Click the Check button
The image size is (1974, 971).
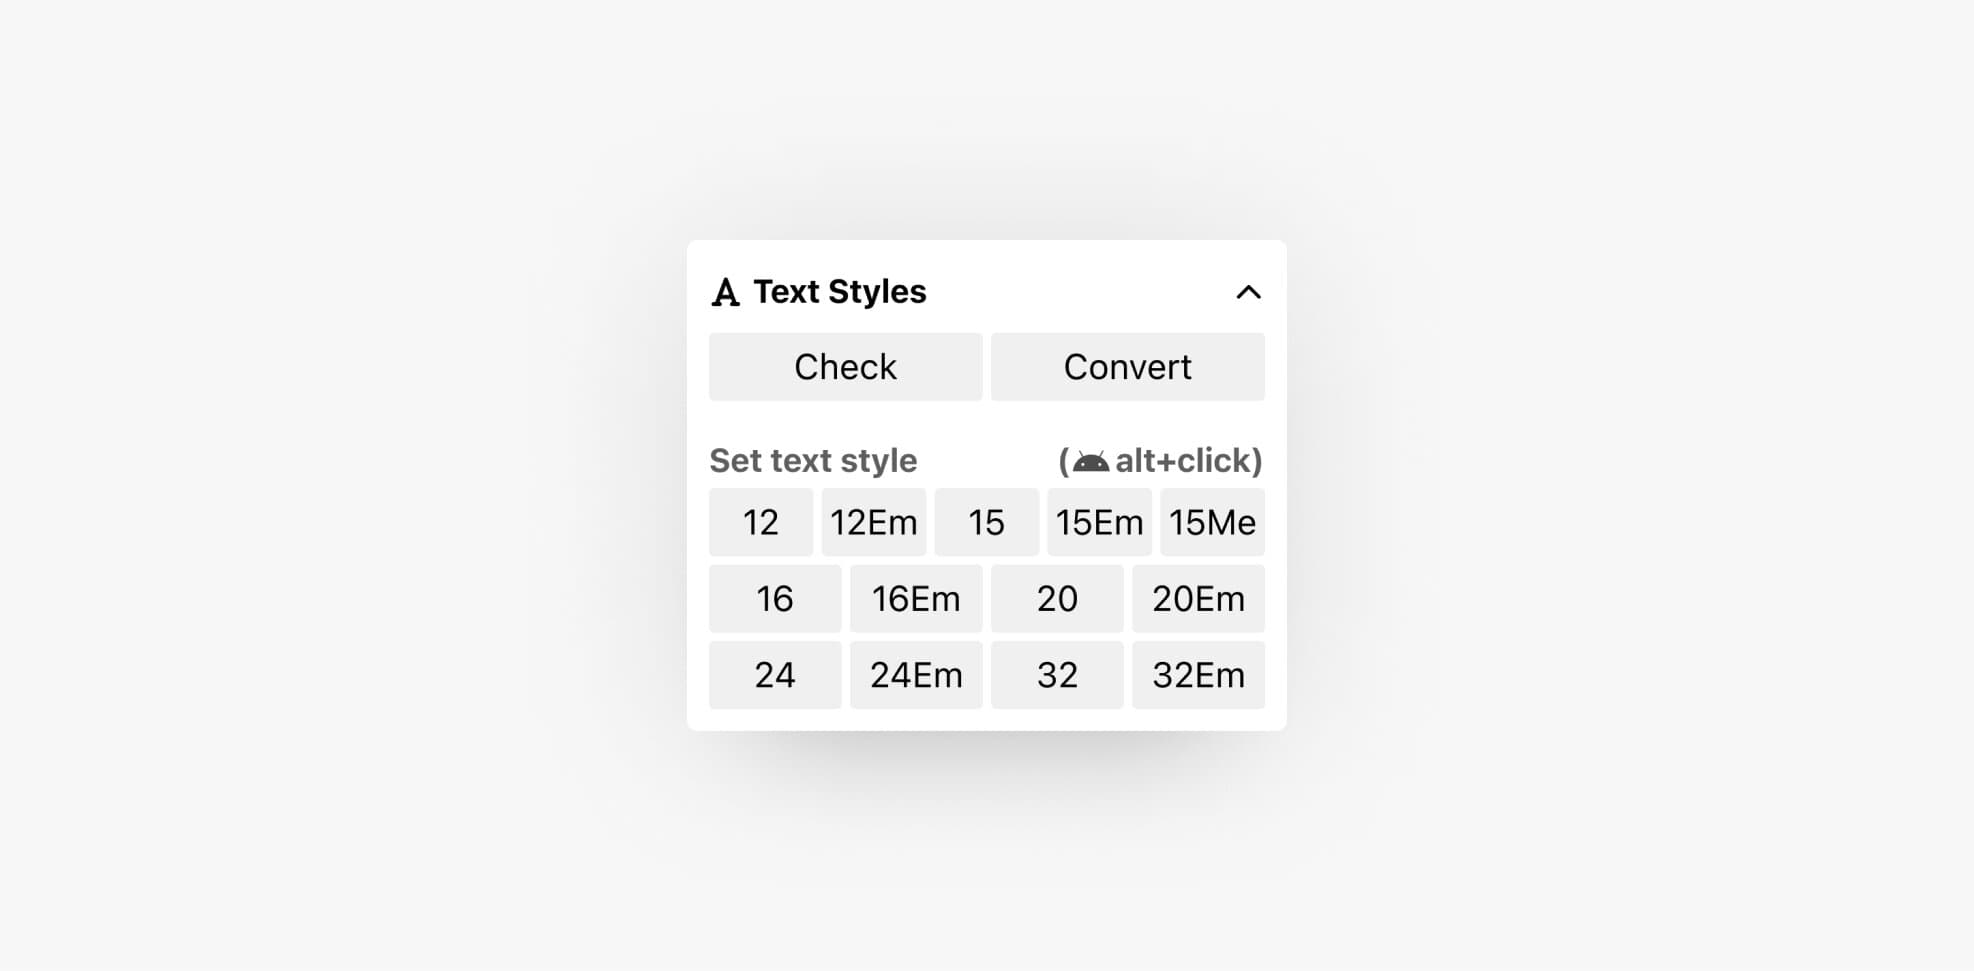click(x=845, y=367)
